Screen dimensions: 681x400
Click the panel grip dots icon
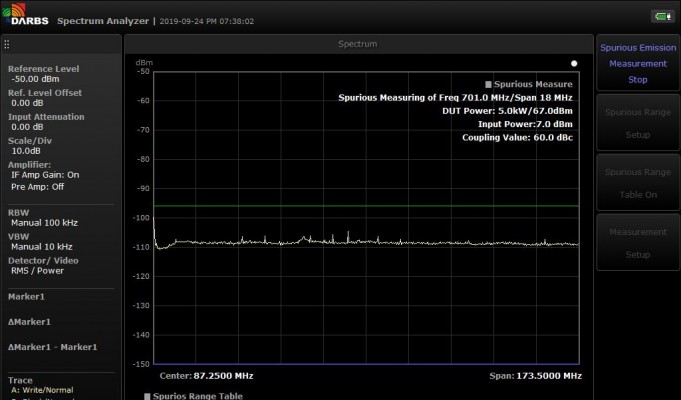point(7,44)
